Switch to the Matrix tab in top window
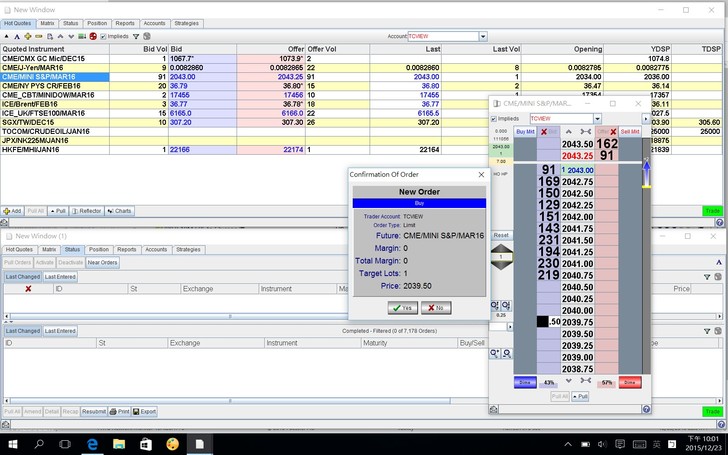Screen dimensions: 728x455 pos(49,22)
